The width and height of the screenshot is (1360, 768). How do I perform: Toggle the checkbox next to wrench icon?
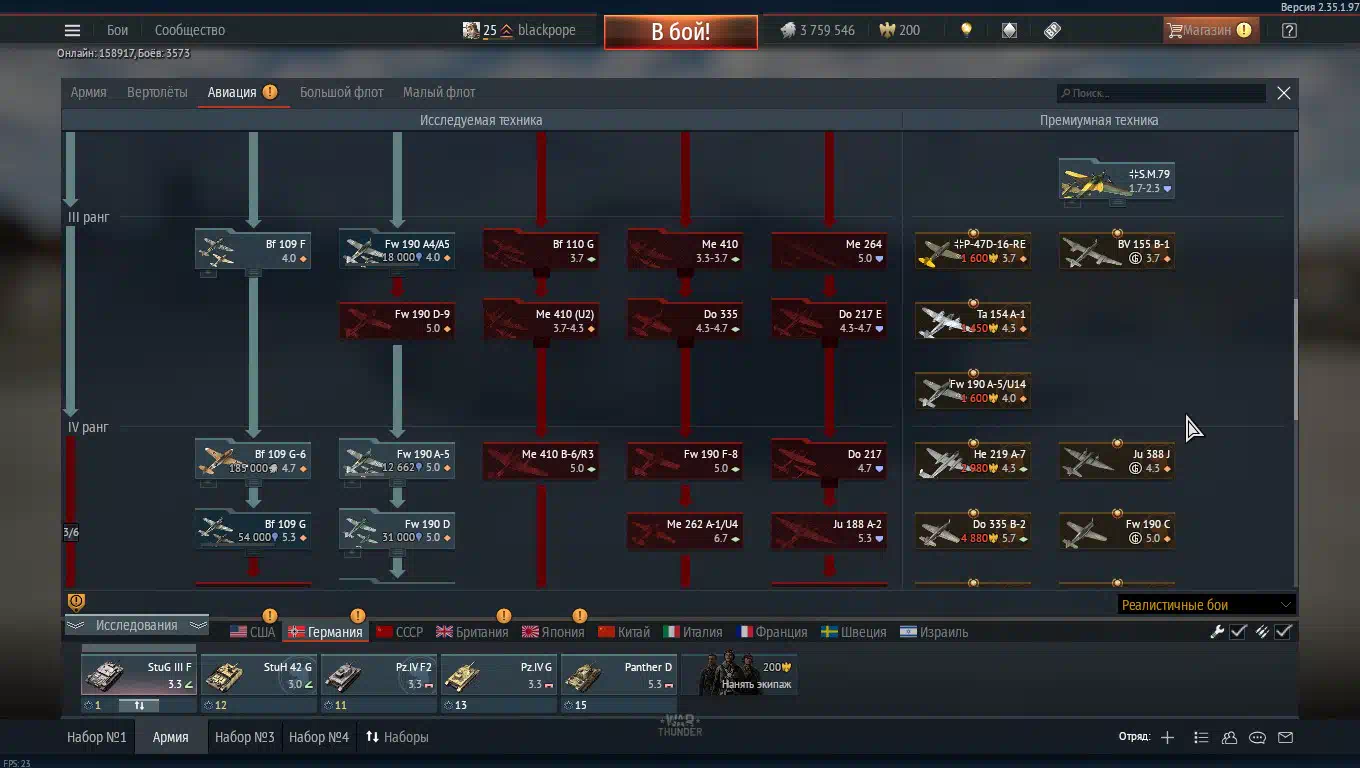tap(1238, 631)
